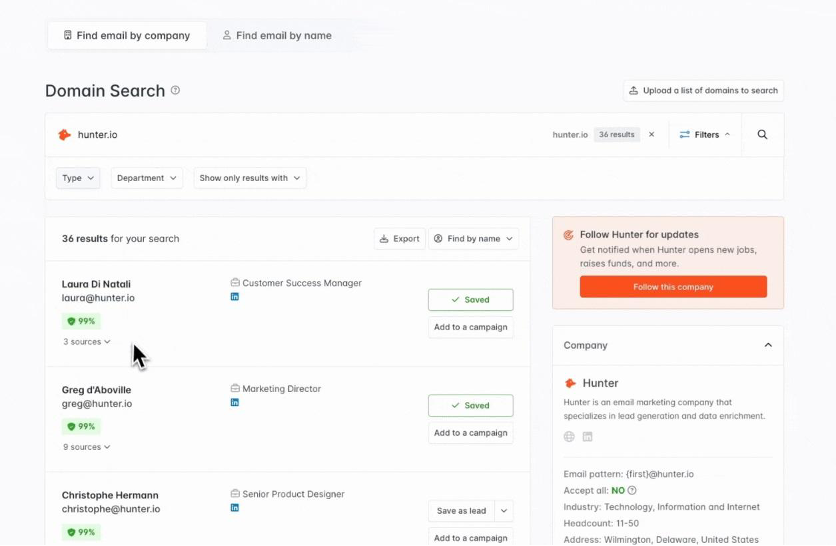
Task: Open Hunter company LinkedIn icon
Action: [587, 437]
